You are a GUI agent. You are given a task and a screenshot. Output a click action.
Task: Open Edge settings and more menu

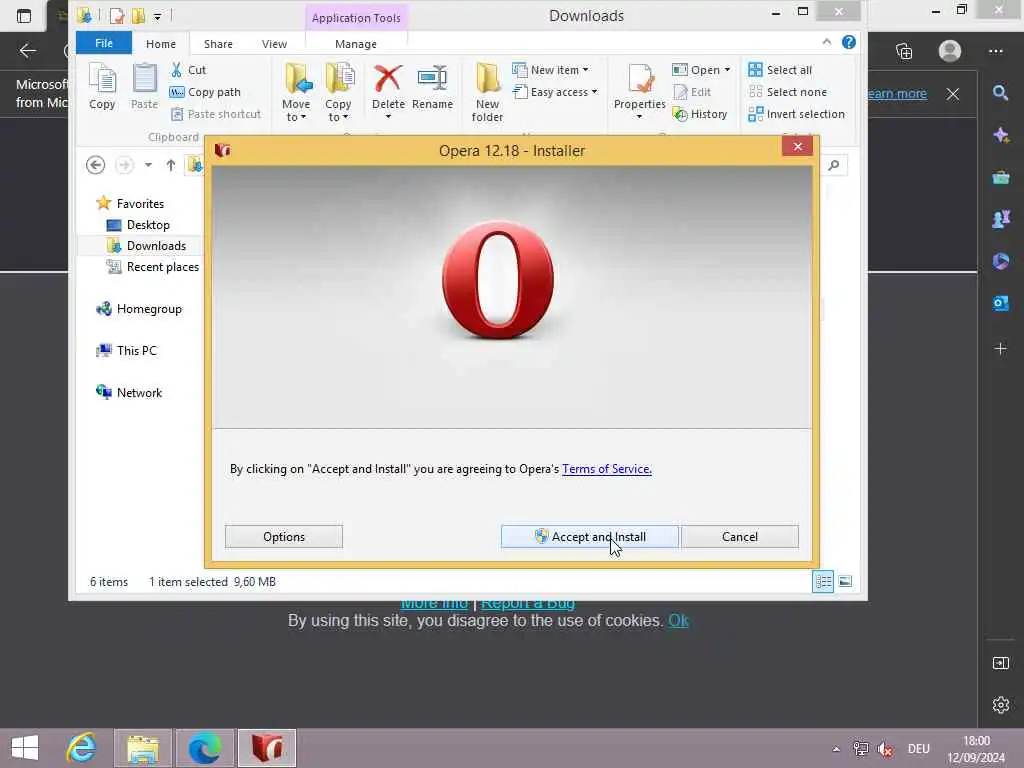click(995, 51)
